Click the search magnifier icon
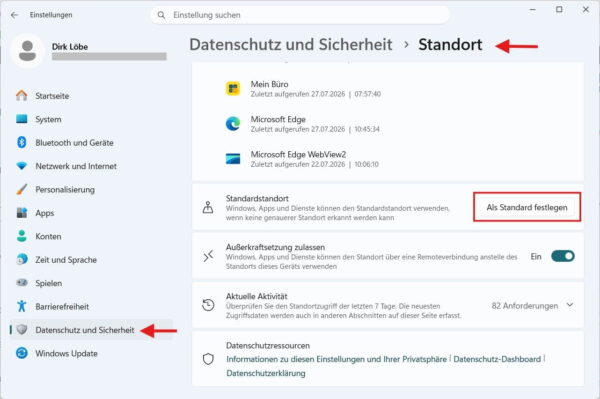This screenshot has height=399, width=600. [x=161, y=15]
